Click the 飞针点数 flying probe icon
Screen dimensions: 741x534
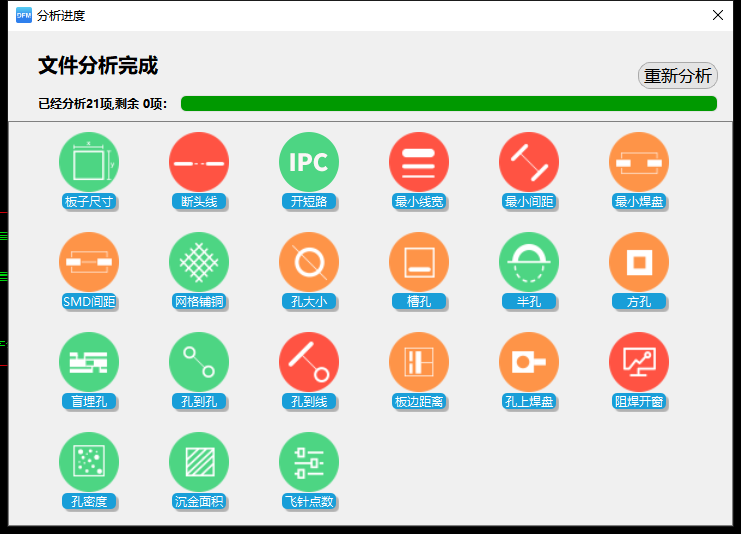(309, 462)
